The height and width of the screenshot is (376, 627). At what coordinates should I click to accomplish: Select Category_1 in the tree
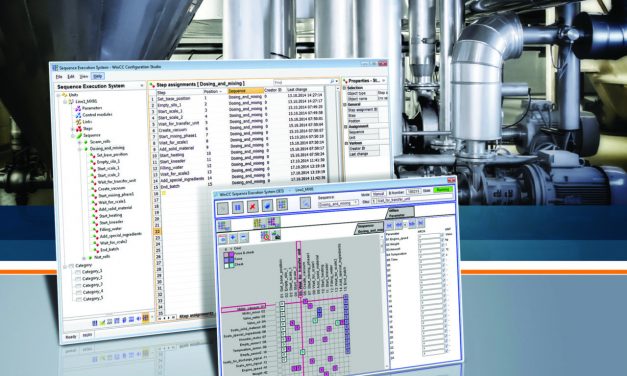92,272
